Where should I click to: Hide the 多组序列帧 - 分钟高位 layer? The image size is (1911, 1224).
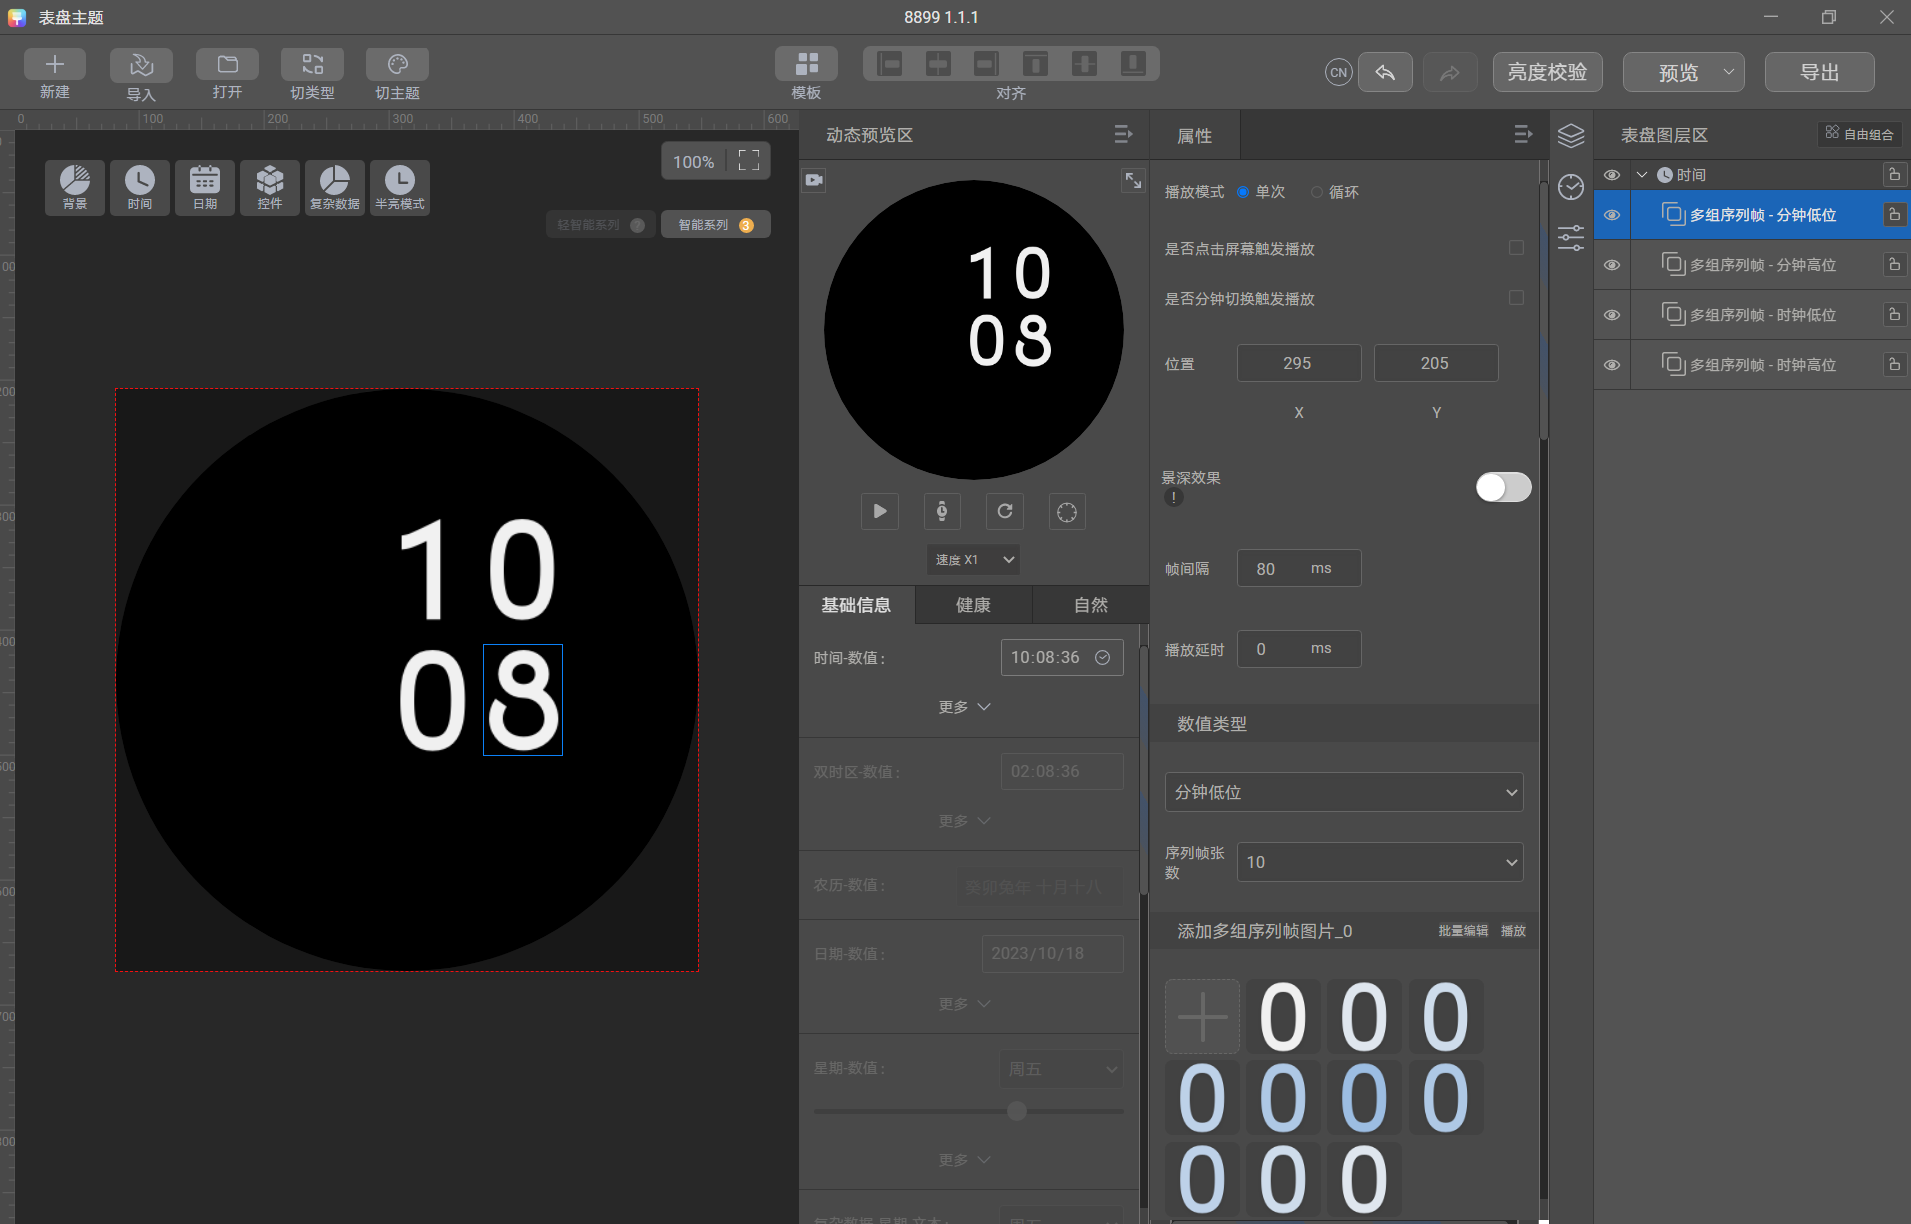point(1611,265)
